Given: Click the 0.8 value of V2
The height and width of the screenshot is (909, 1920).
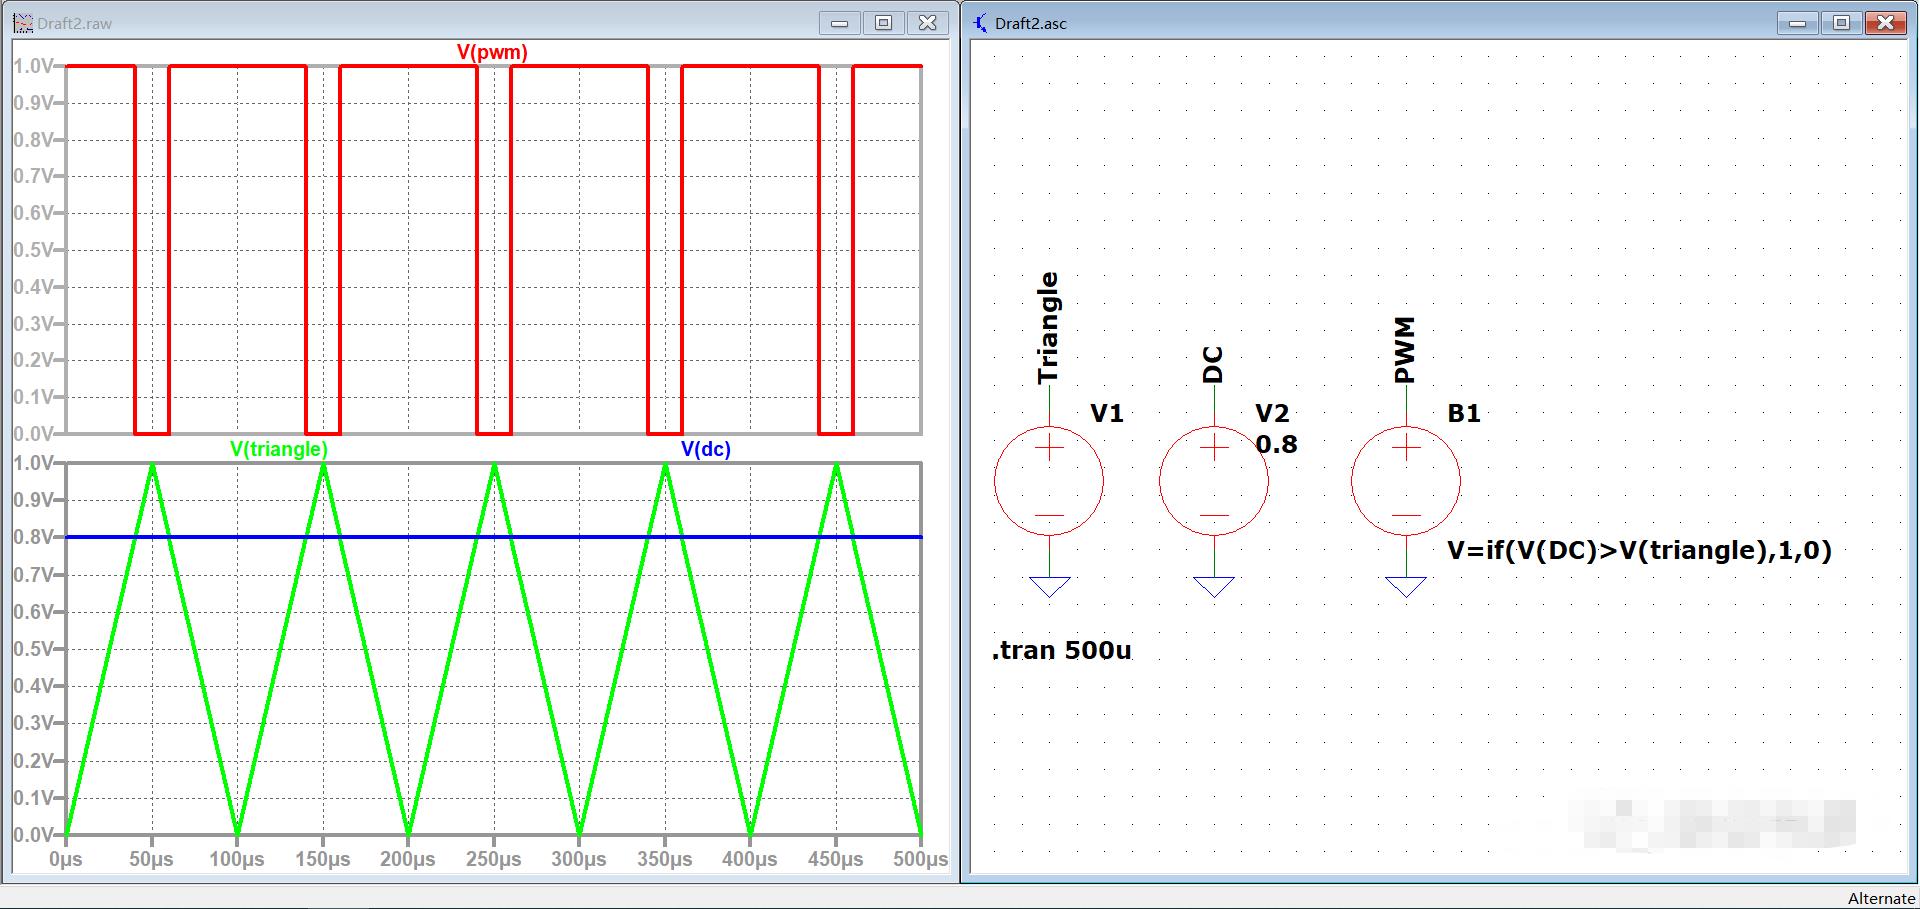Looking at the screenshot, I should coord(1277,444).
